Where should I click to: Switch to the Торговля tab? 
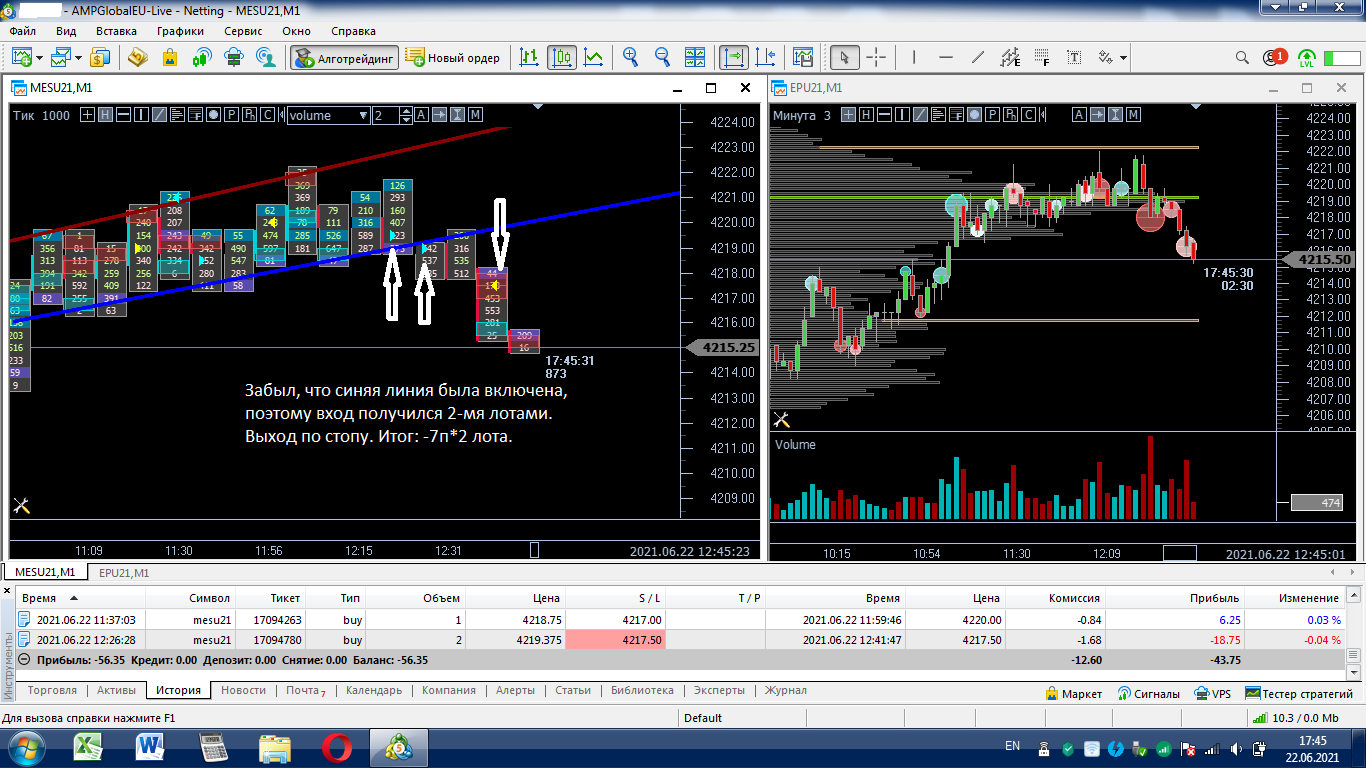[x=52, y=690]
